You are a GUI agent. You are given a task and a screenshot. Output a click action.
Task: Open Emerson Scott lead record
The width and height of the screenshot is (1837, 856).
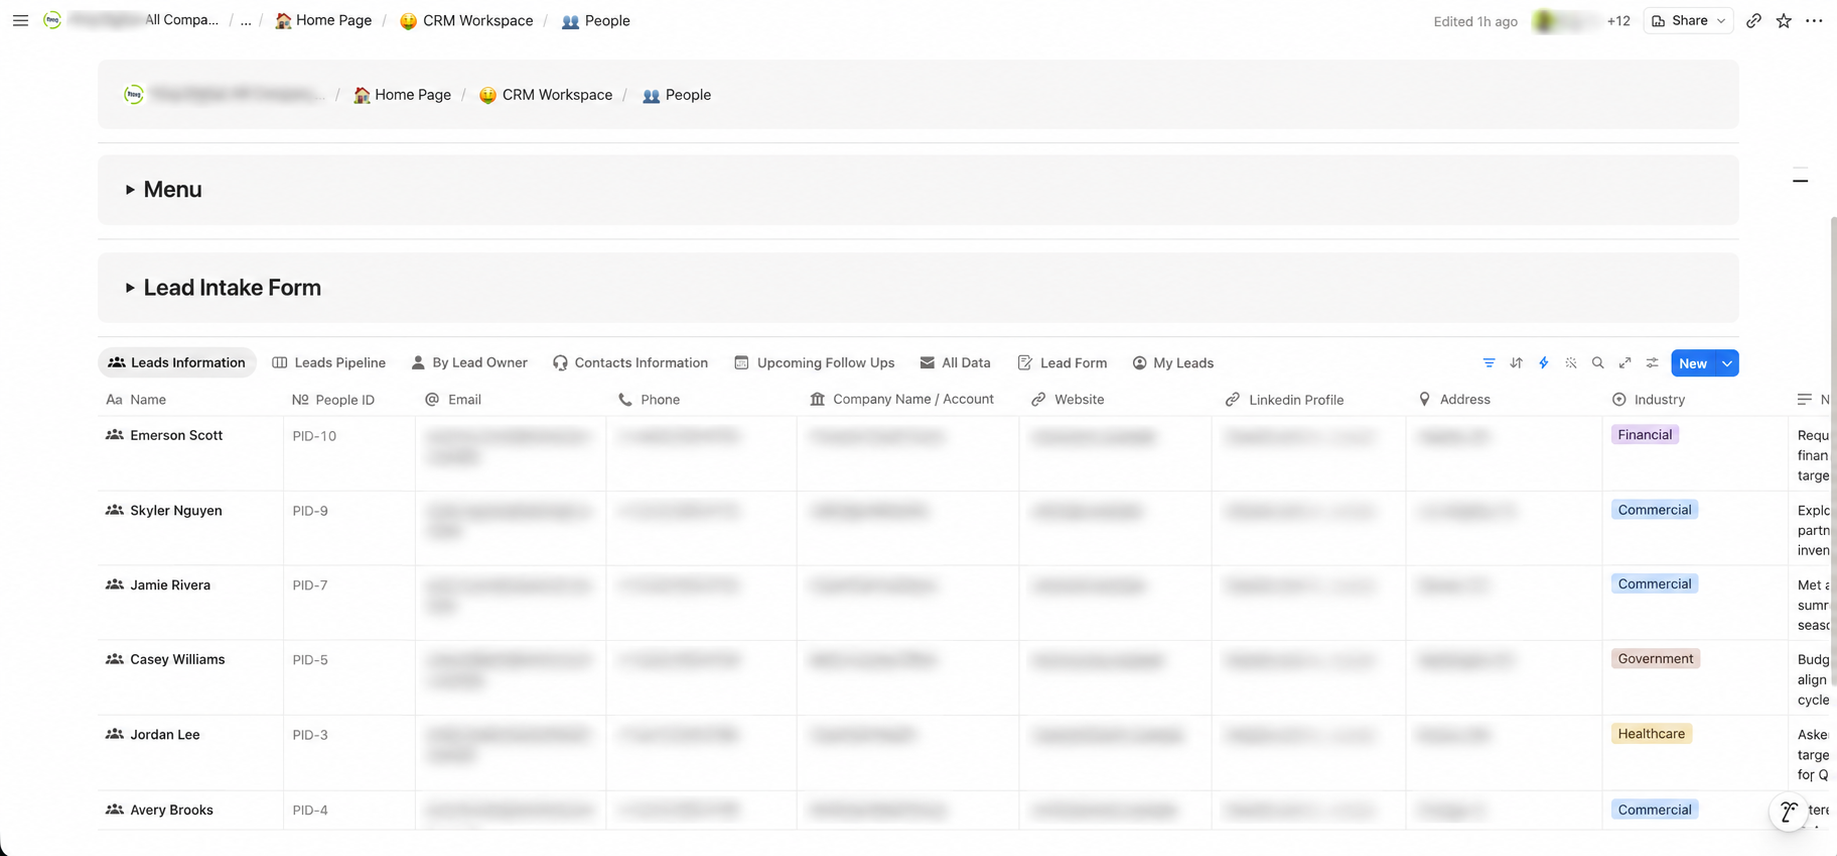click(176, 435)
